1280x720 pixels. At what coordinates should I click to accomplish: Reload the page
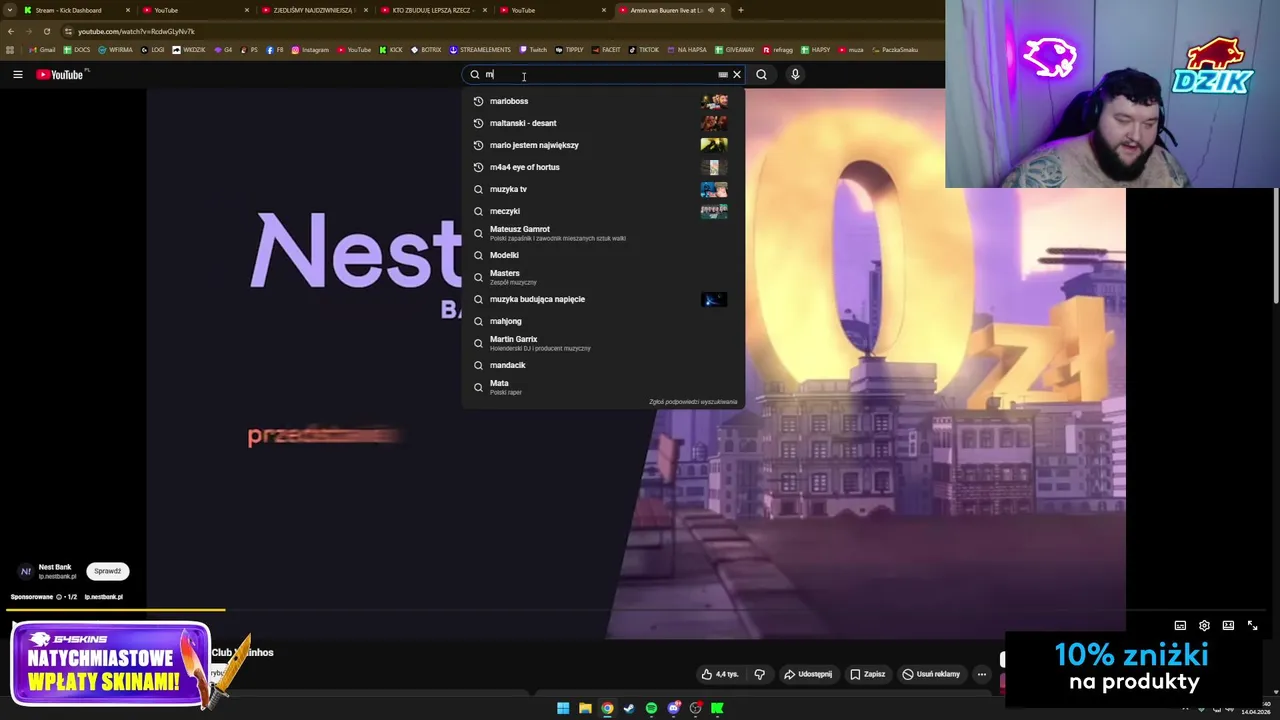click(x=46, y=31)
